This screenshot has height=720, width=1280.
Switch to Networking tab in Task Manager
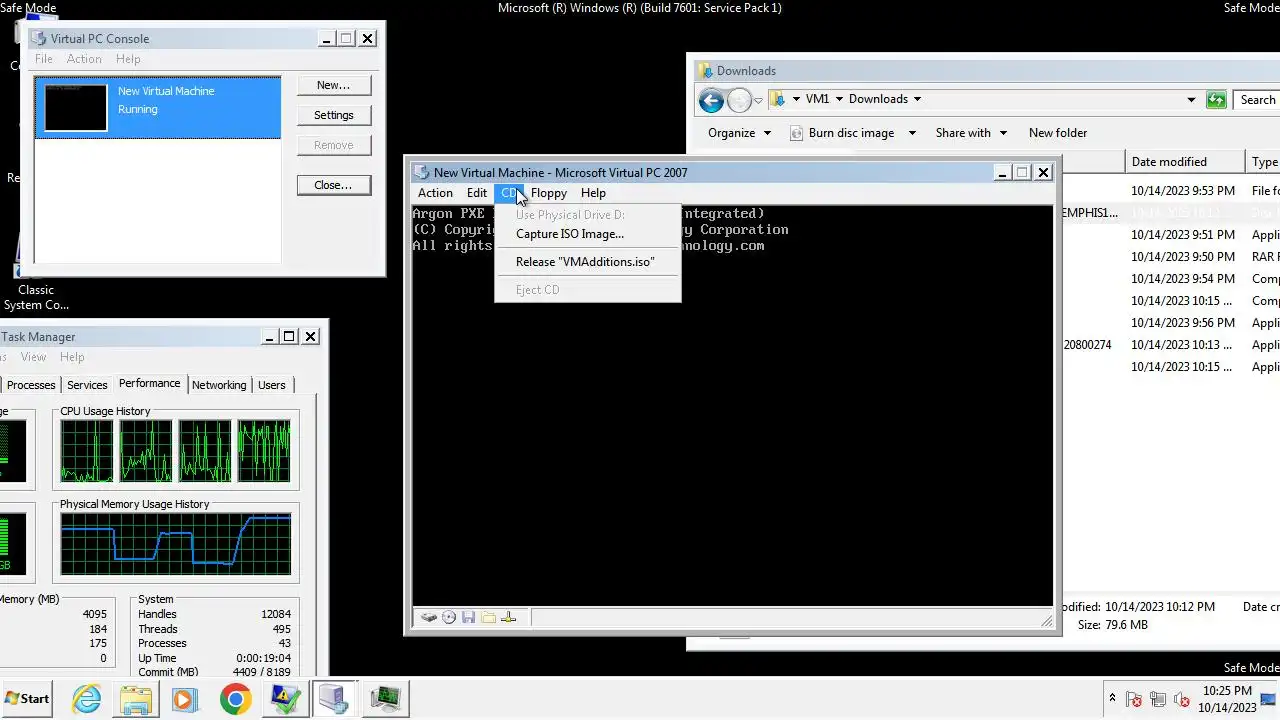point(219,385)
